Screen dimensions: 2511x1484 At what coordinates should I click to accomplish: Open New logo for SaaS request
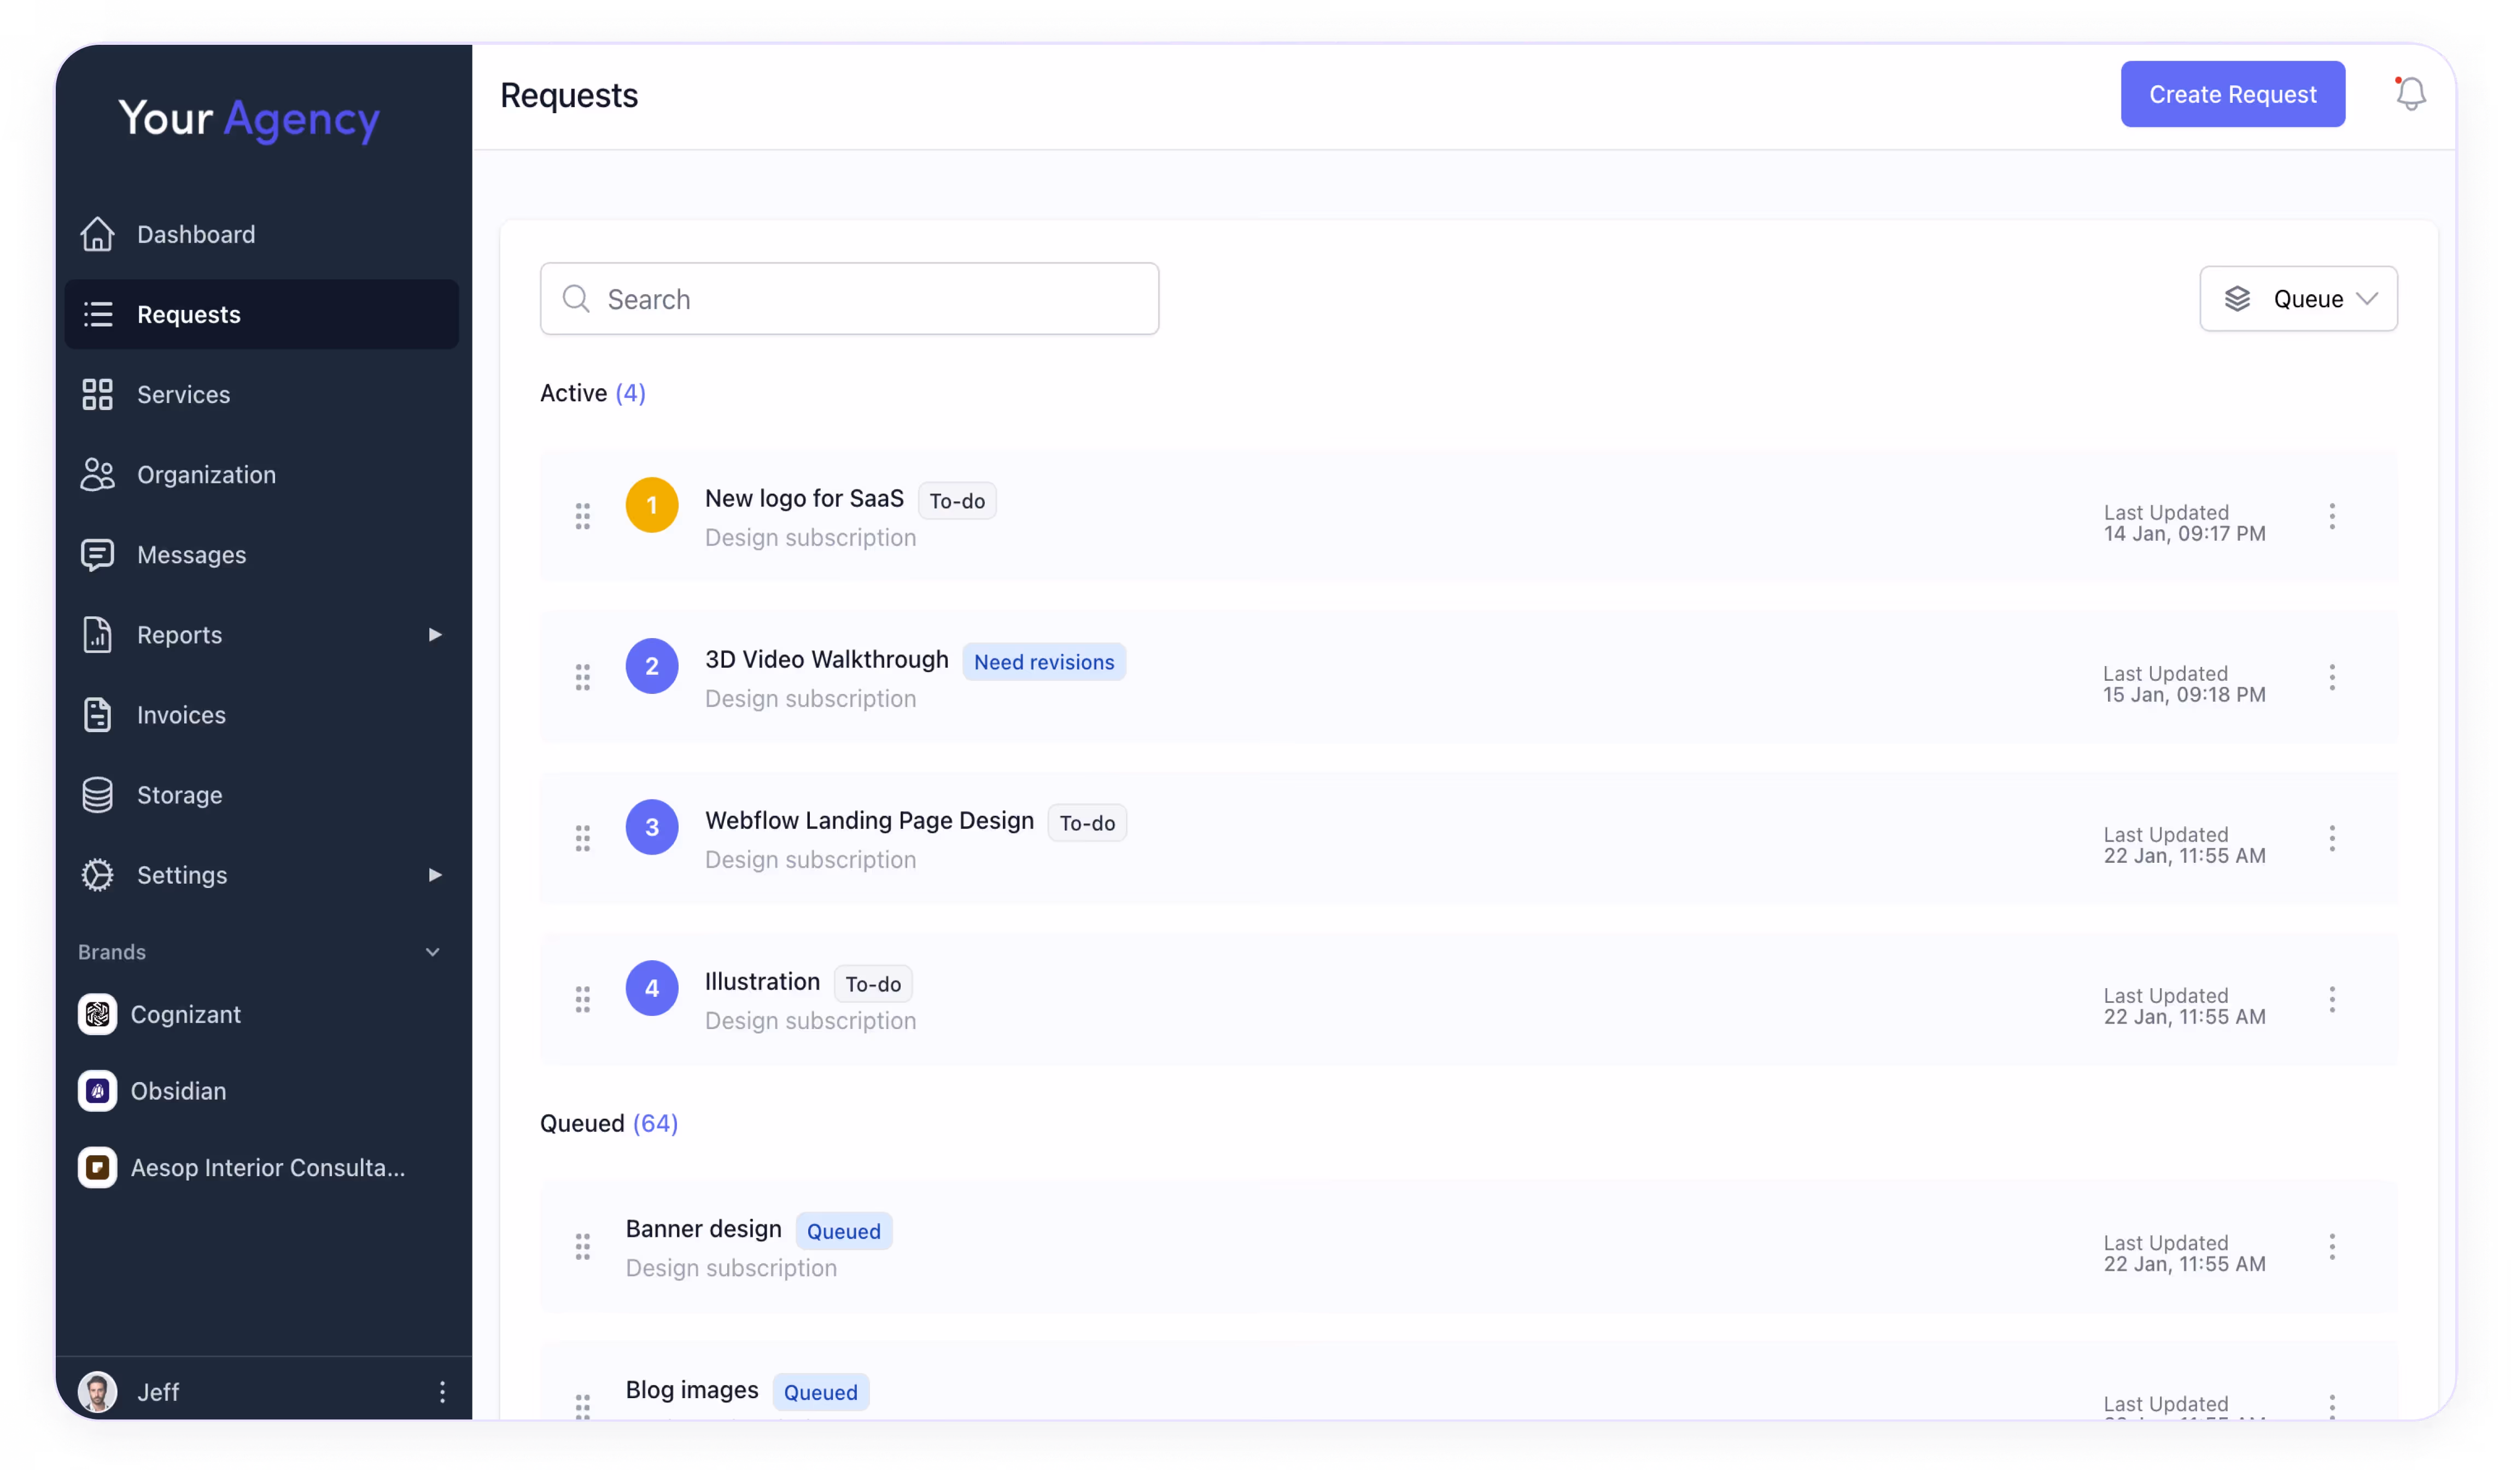804,498
